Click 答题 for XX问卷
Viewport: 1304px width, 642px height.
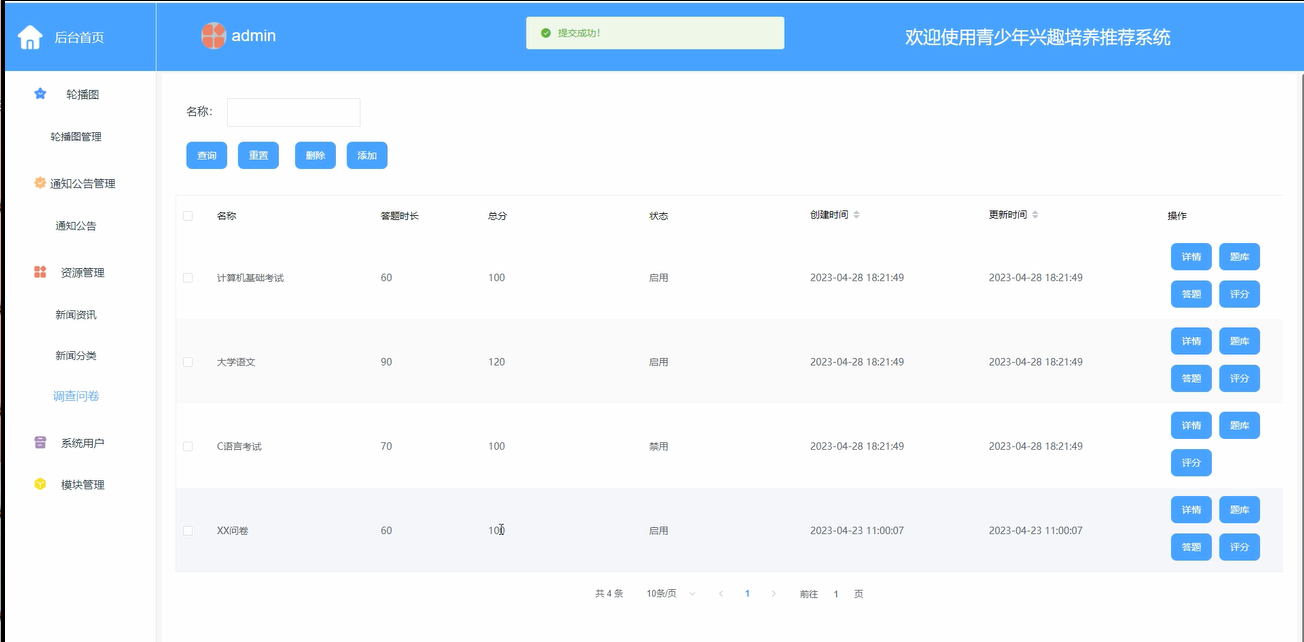(1191, 547)
